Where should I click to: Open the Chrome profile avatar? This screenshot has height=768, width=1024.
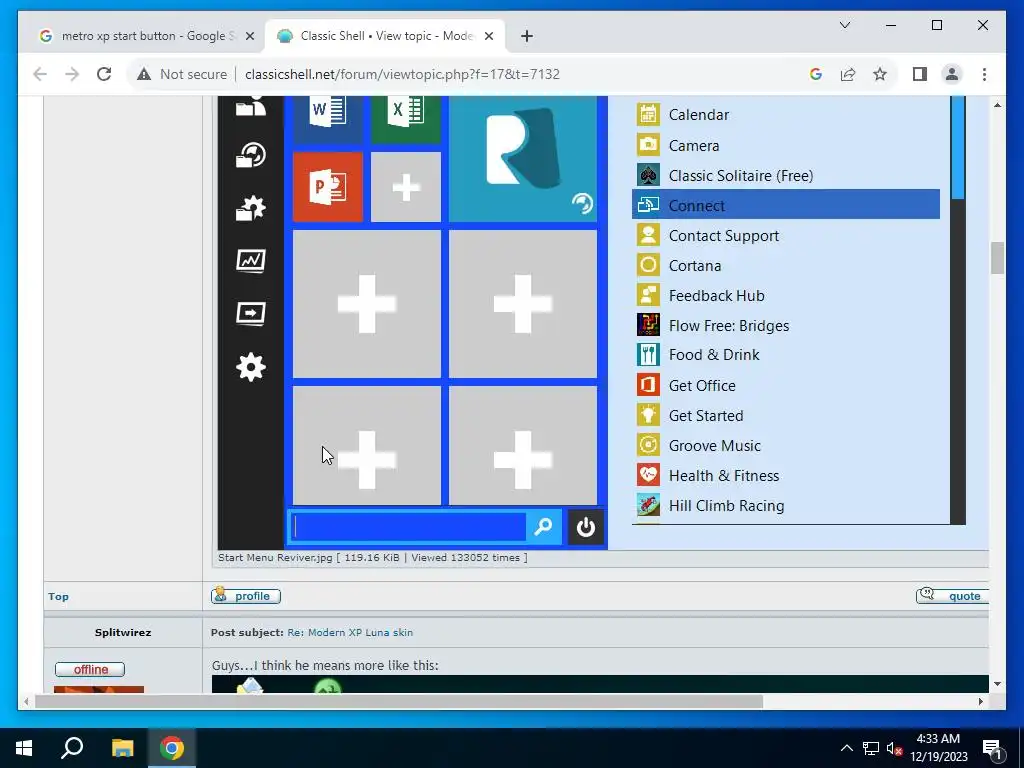pos(952,74)
